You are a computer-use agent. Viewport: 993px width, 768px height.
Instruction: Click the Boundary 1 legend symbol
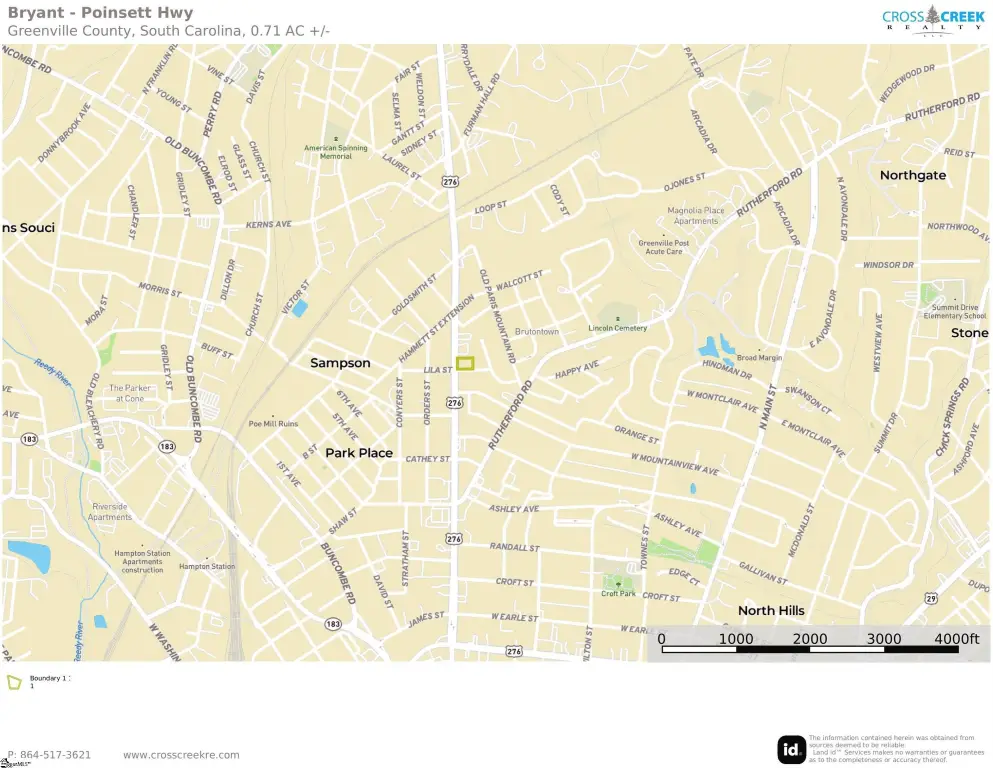click(x=14, y=683)
